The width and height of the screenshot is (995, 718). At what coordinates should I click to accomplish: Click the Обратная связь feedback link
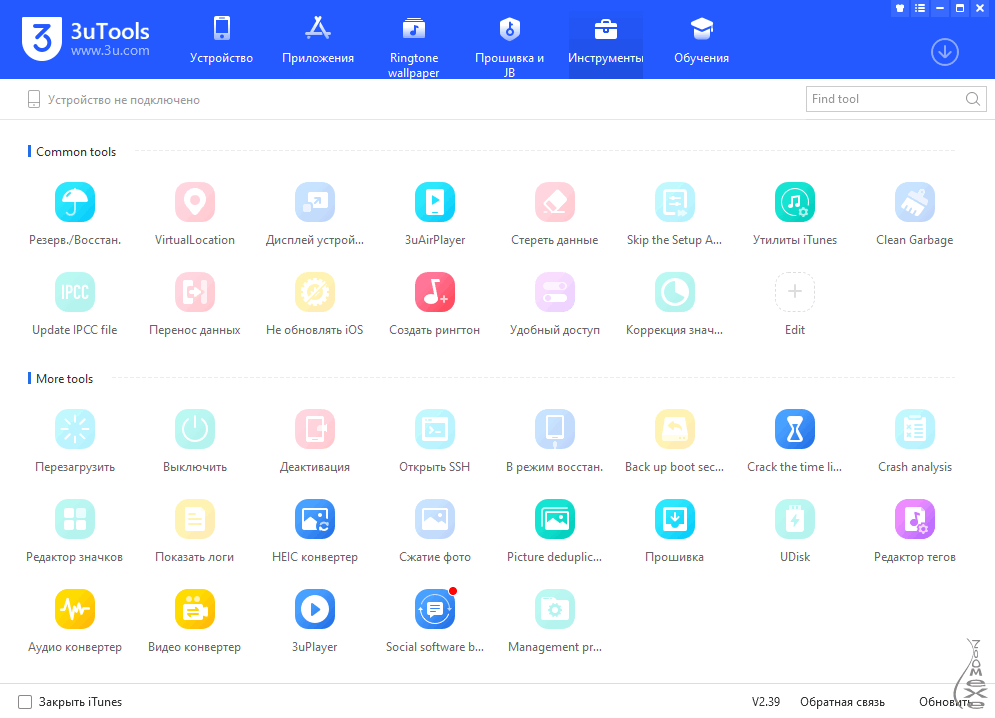point(842,702)
